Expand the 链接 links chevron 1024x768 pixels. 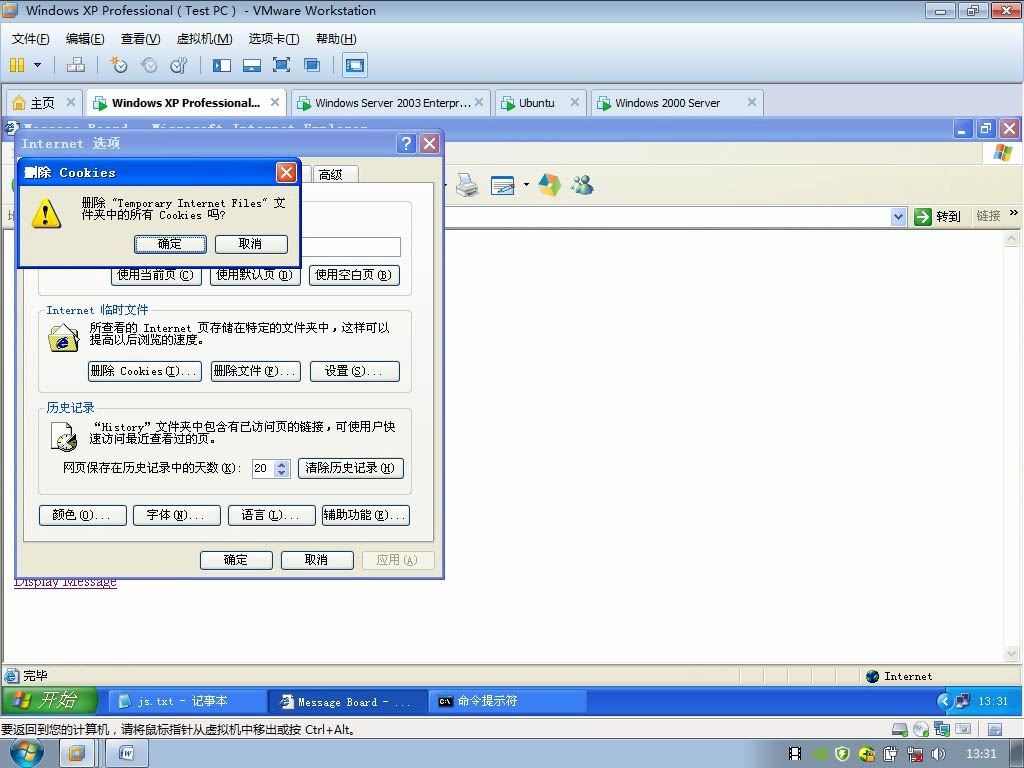[1014, 213]
